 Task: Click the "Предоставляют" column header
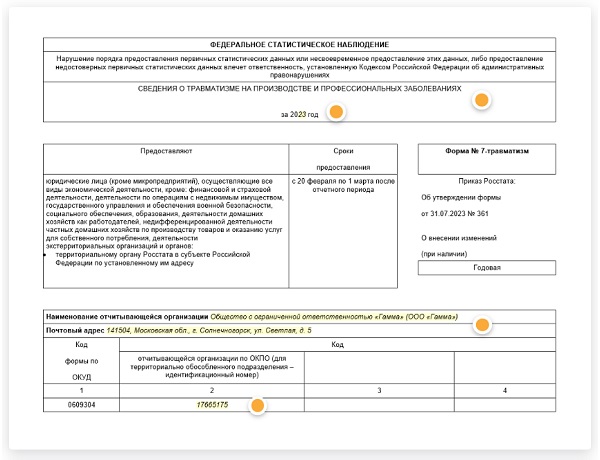click(x=166, y=152)
